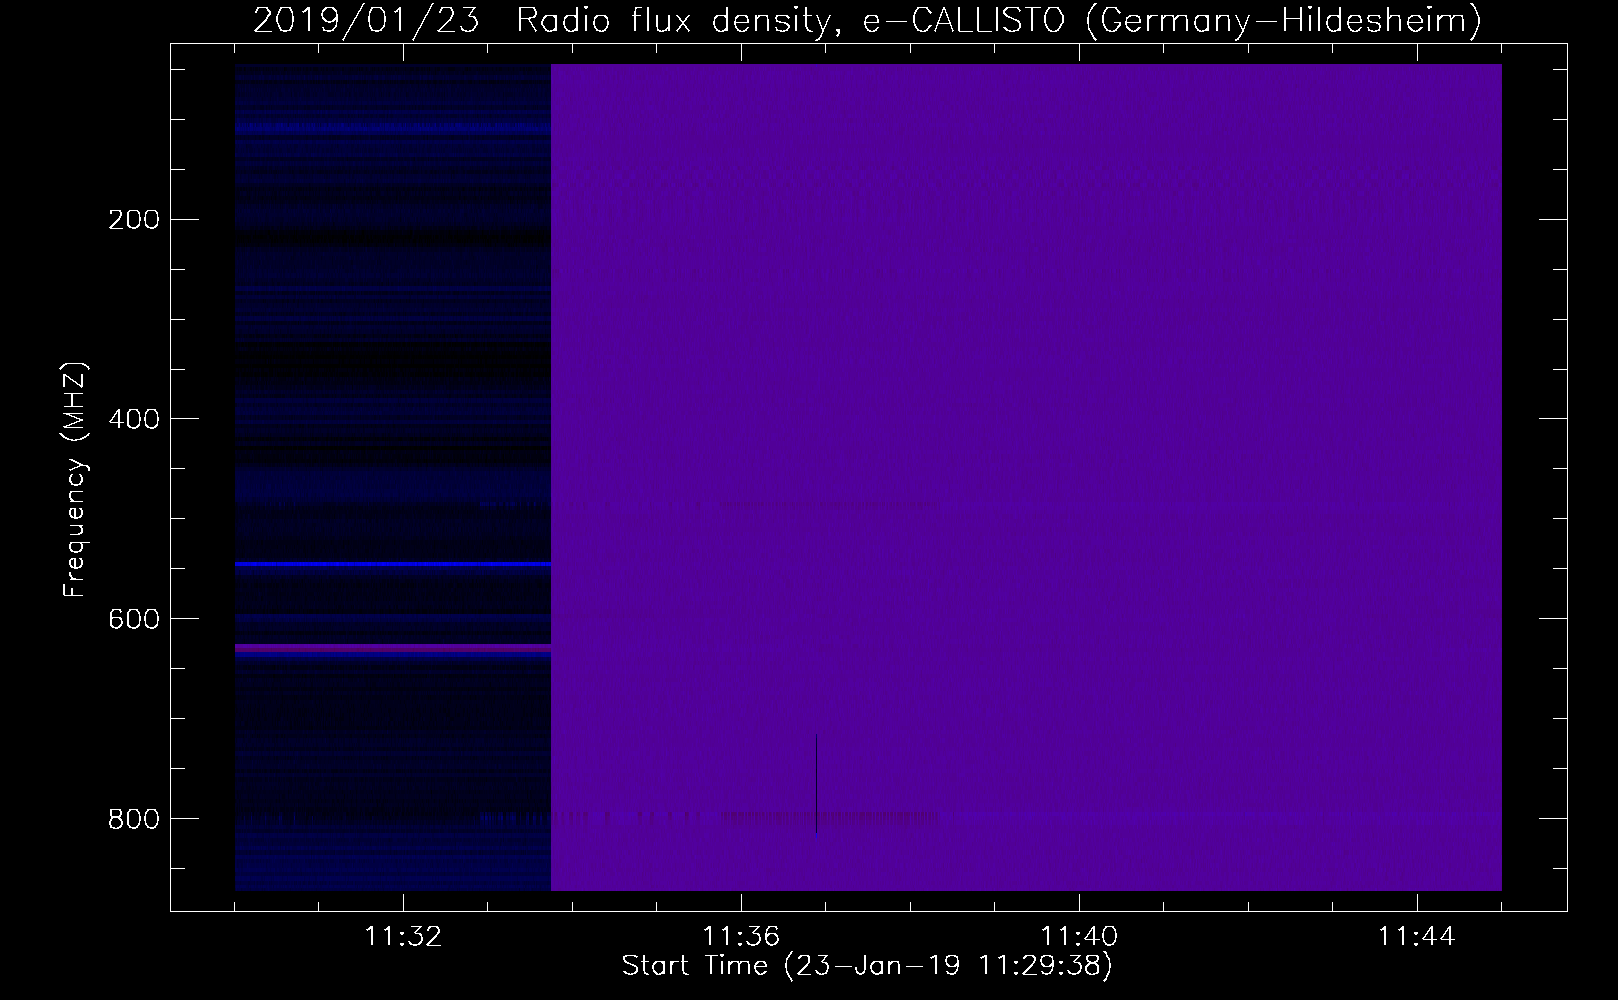
Task: Select the 200 frequency tick label
Action: [x=134, y=219]
